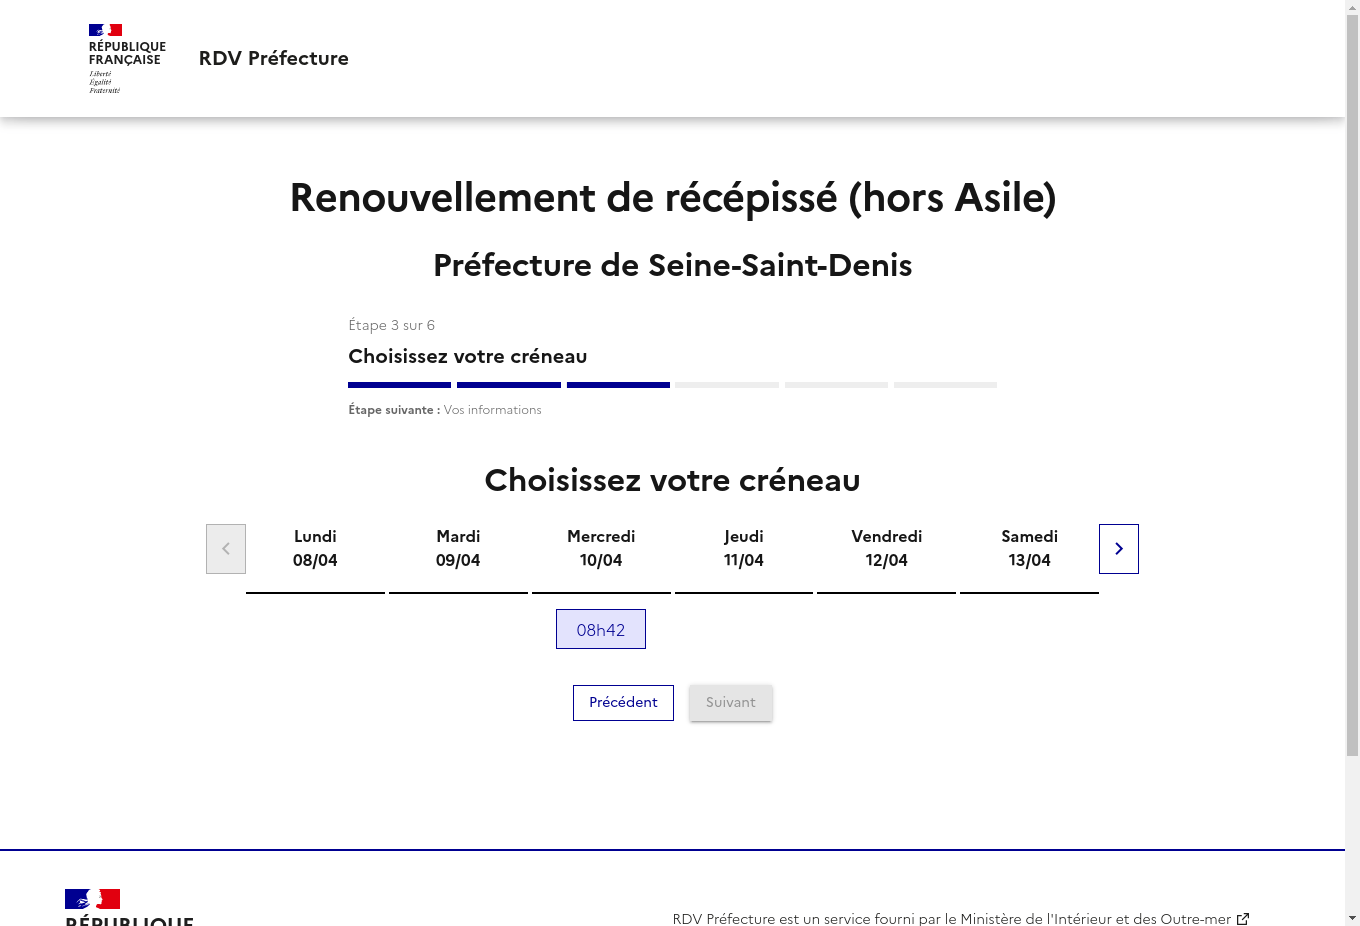
Task: Click the external link icon in footer
Action: (1243, 919)
